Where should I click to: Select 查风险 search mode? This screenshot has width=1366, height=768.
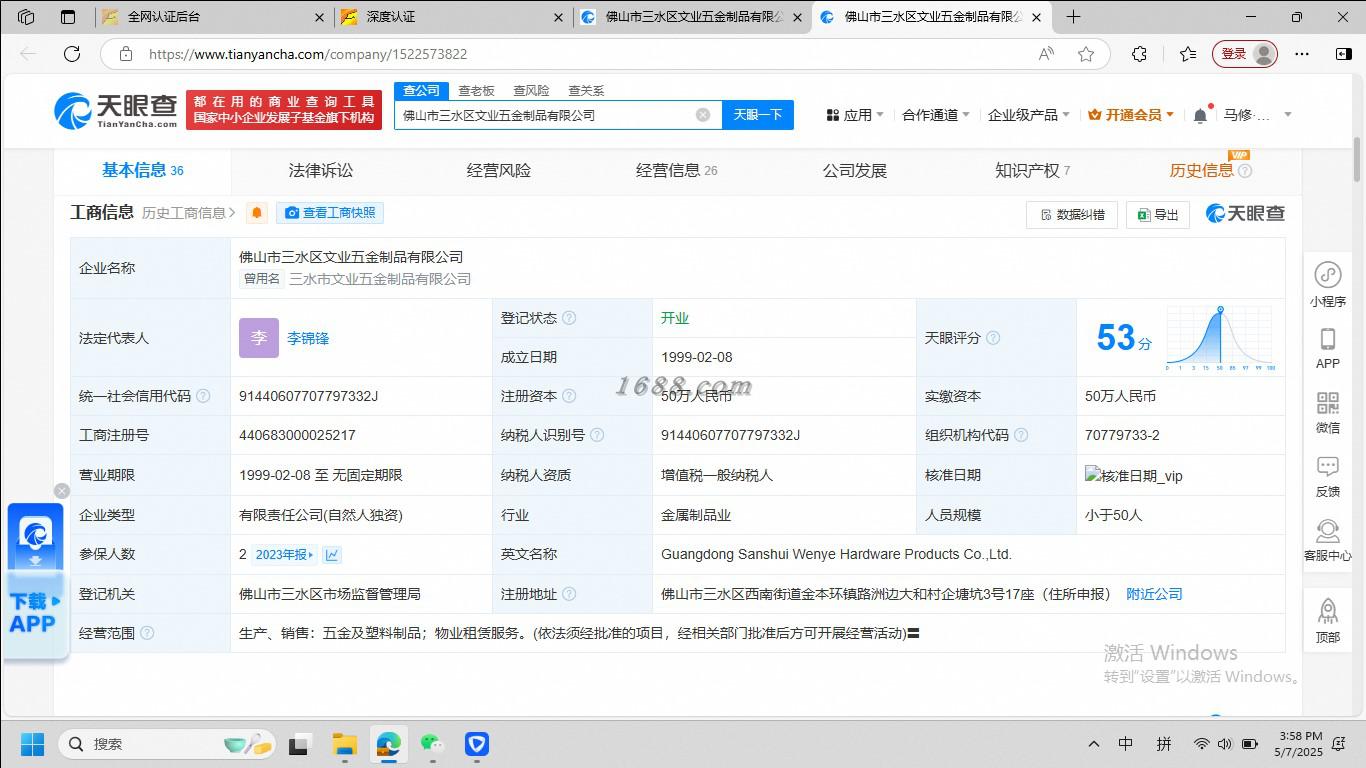pos(531,91)
